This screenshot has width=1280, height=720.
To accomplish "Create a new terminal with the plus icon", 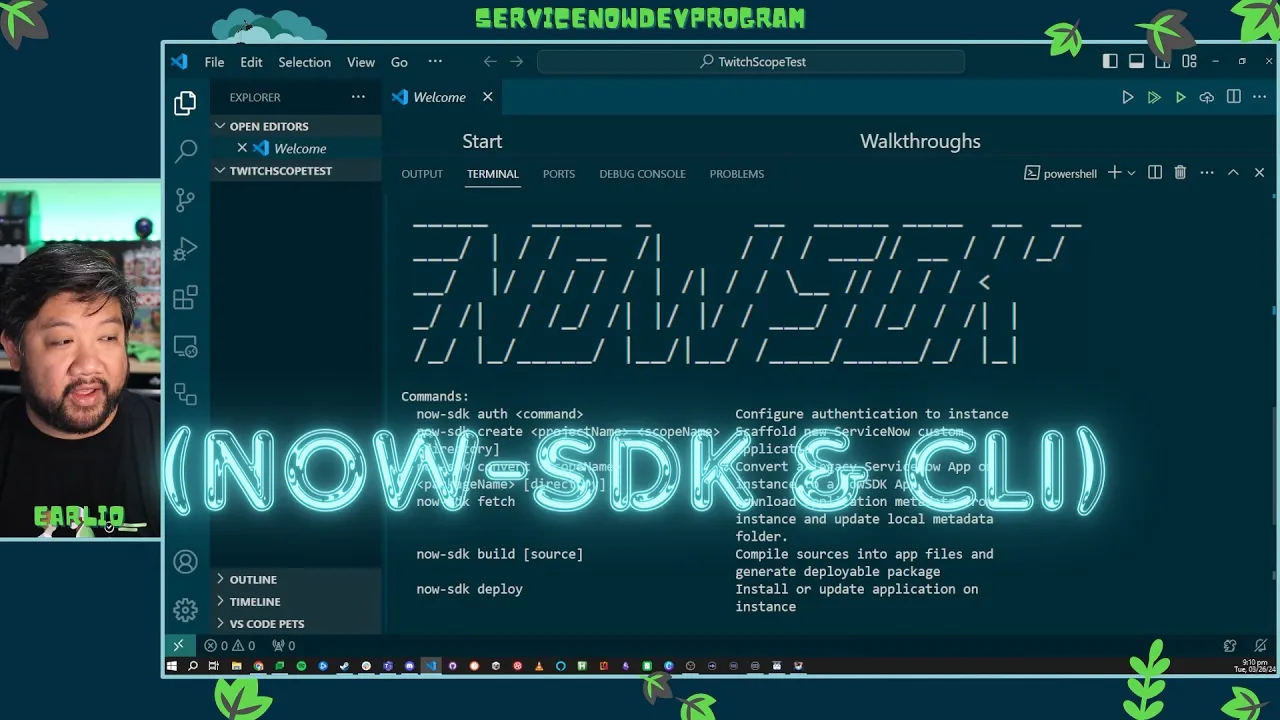I will coord(1113,172).
